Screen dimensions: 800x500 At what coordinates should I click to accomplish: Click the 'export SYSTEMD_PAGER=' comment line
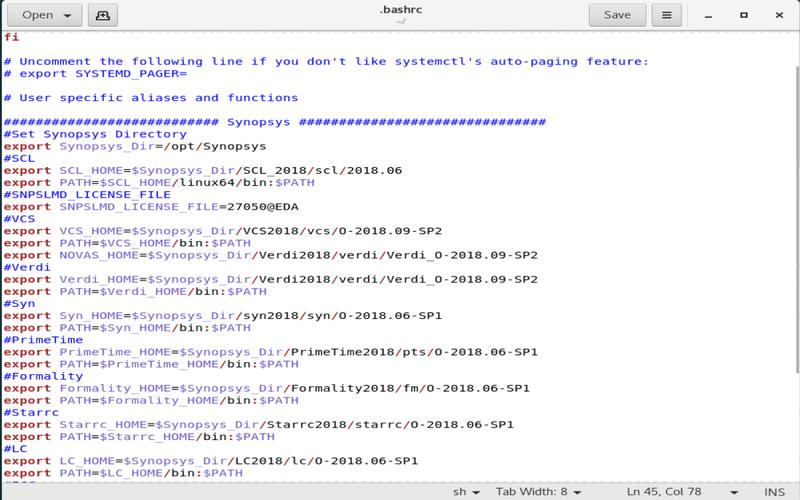95,73
